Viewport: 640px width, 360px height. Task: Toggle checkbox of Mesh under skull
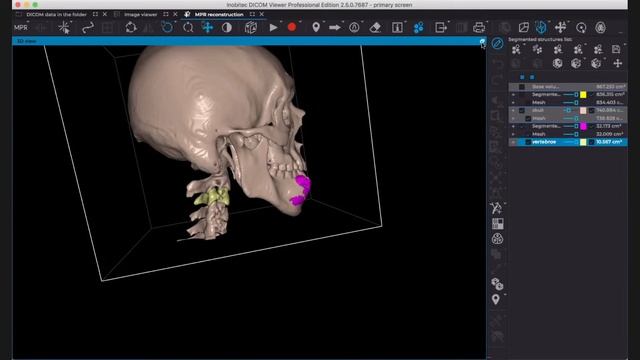[528, 118]
